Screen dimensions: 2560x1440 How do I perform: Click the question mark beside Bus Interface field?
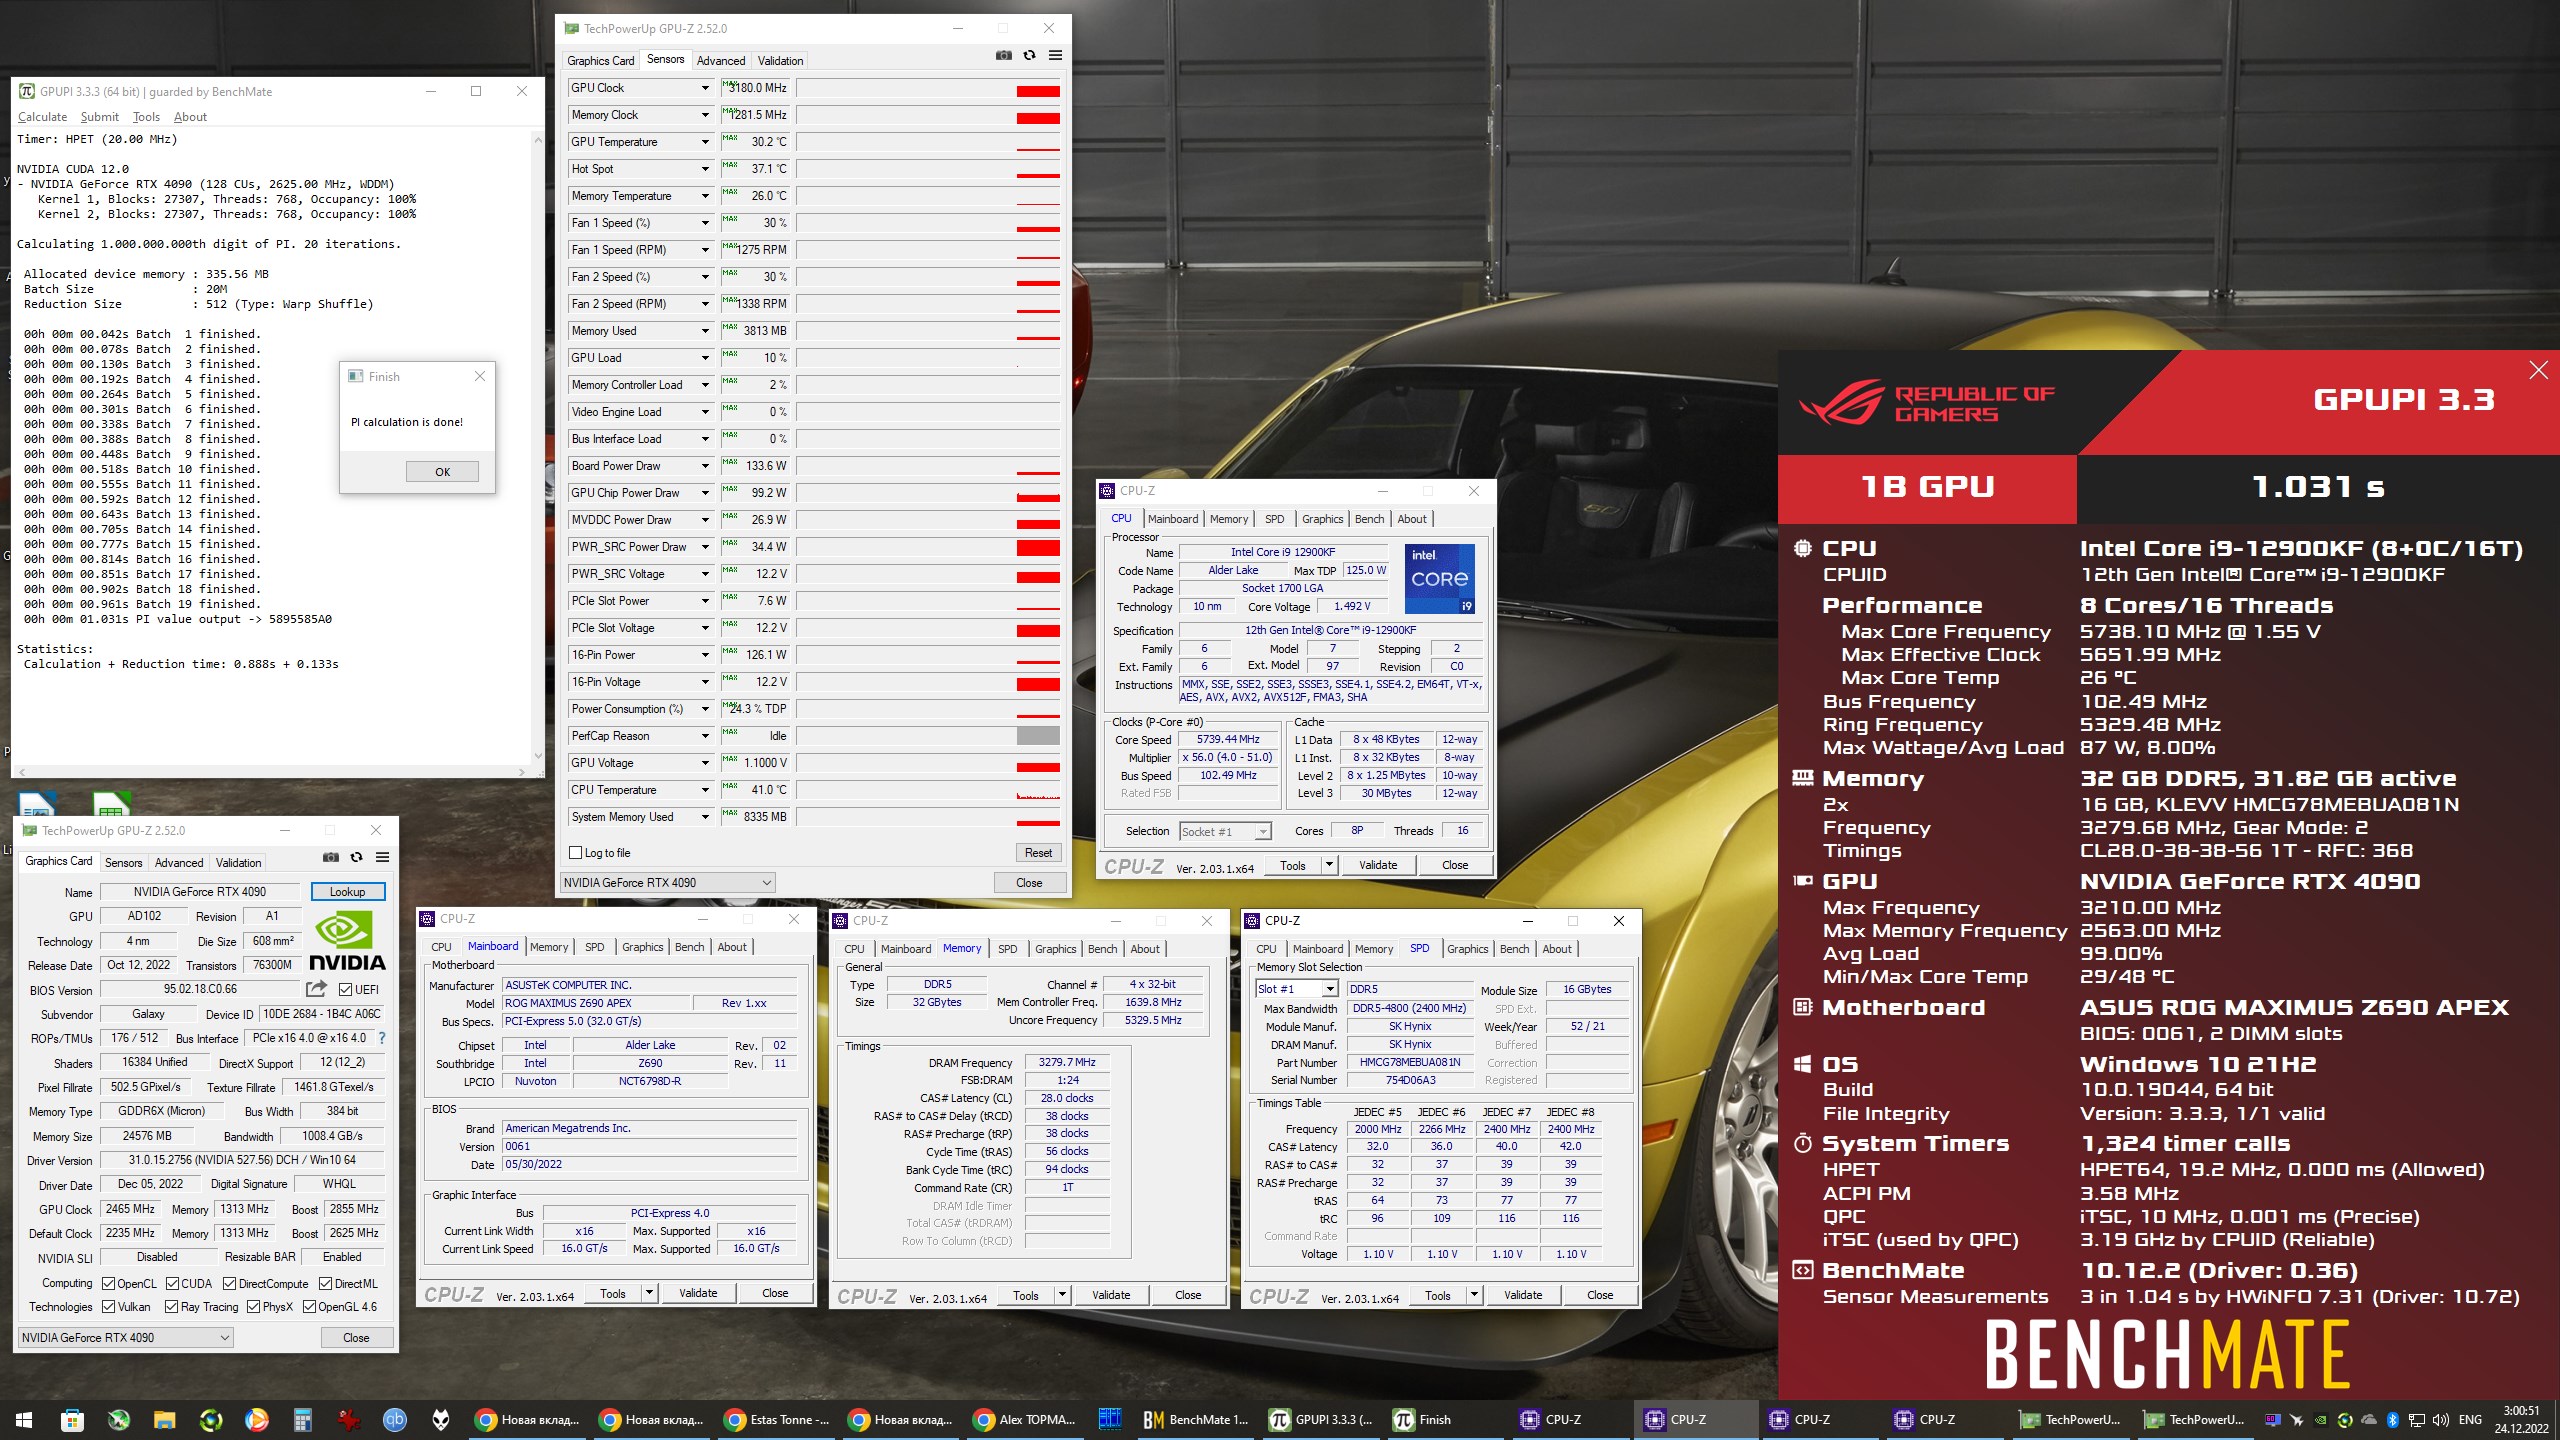(382, 1038)
